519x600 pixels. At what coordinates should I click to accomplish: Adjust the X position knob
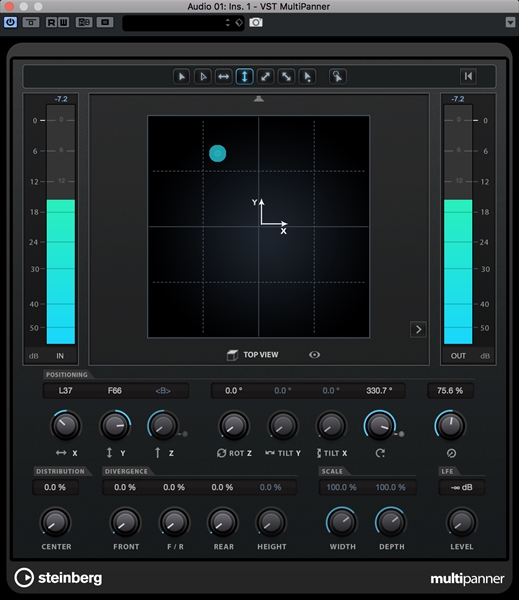[x=66, y=426]
